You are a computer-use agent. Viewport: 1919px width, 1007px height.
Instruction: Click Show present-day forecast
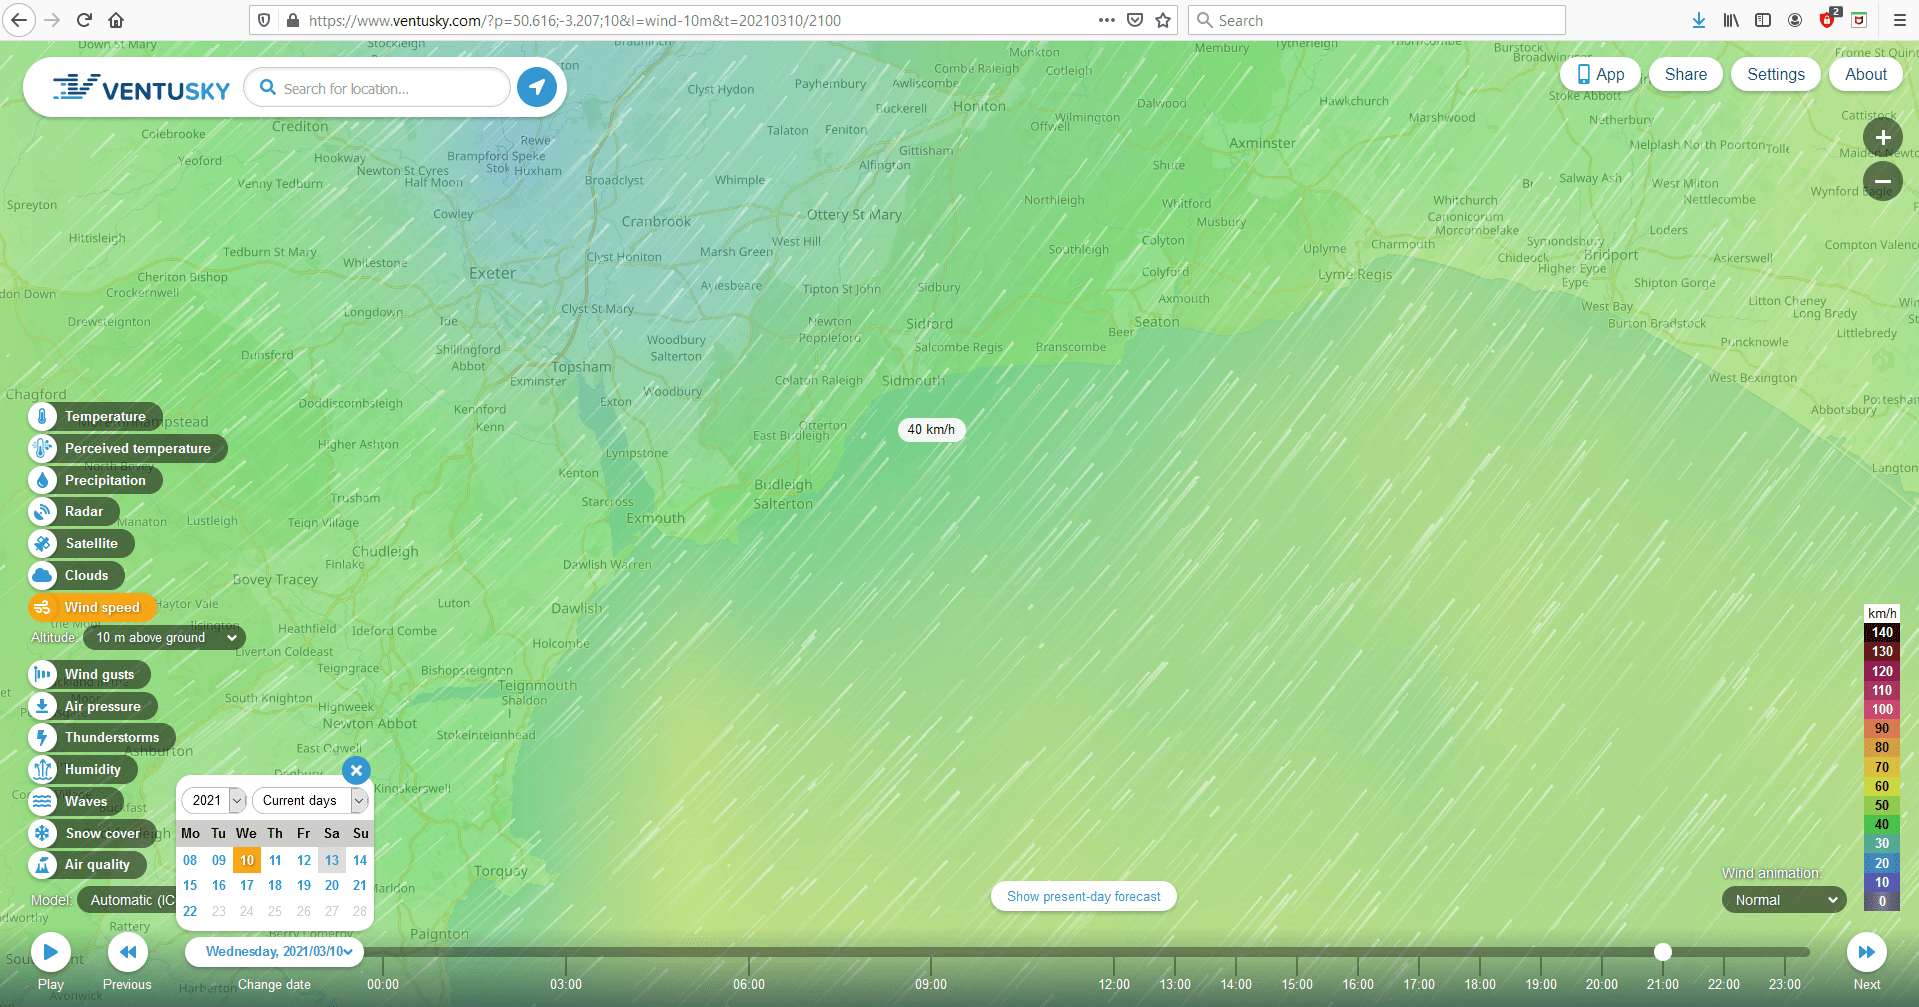point(1083,897)
